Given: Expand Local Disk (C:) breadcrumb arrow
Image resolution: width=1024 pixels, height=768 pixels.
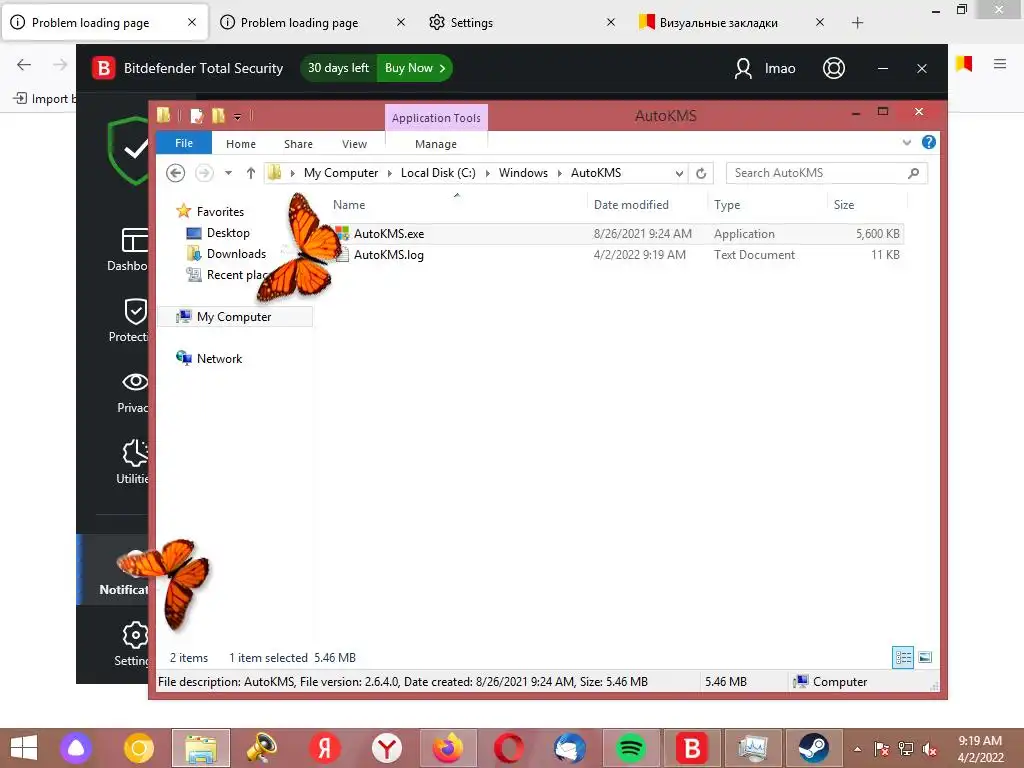Looking at the screenshot, I should tap(487, 173).
